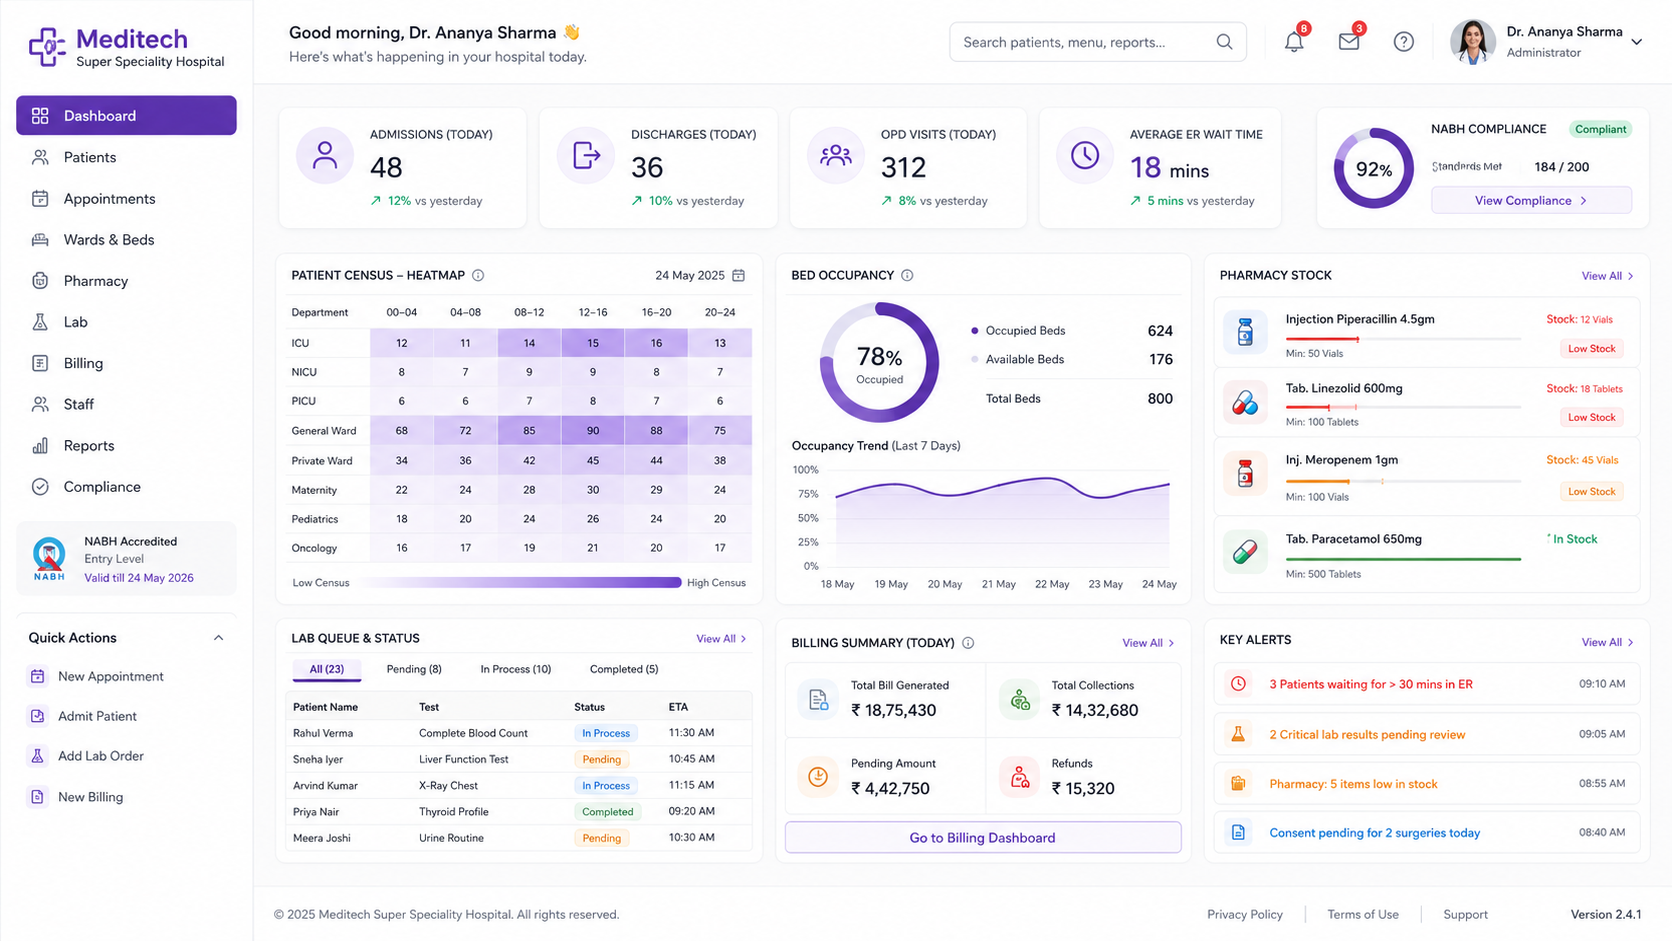The image size is (1672, 941).
Task: Click the Injection Piperacillin vial icon
Action: [1245, 331]
